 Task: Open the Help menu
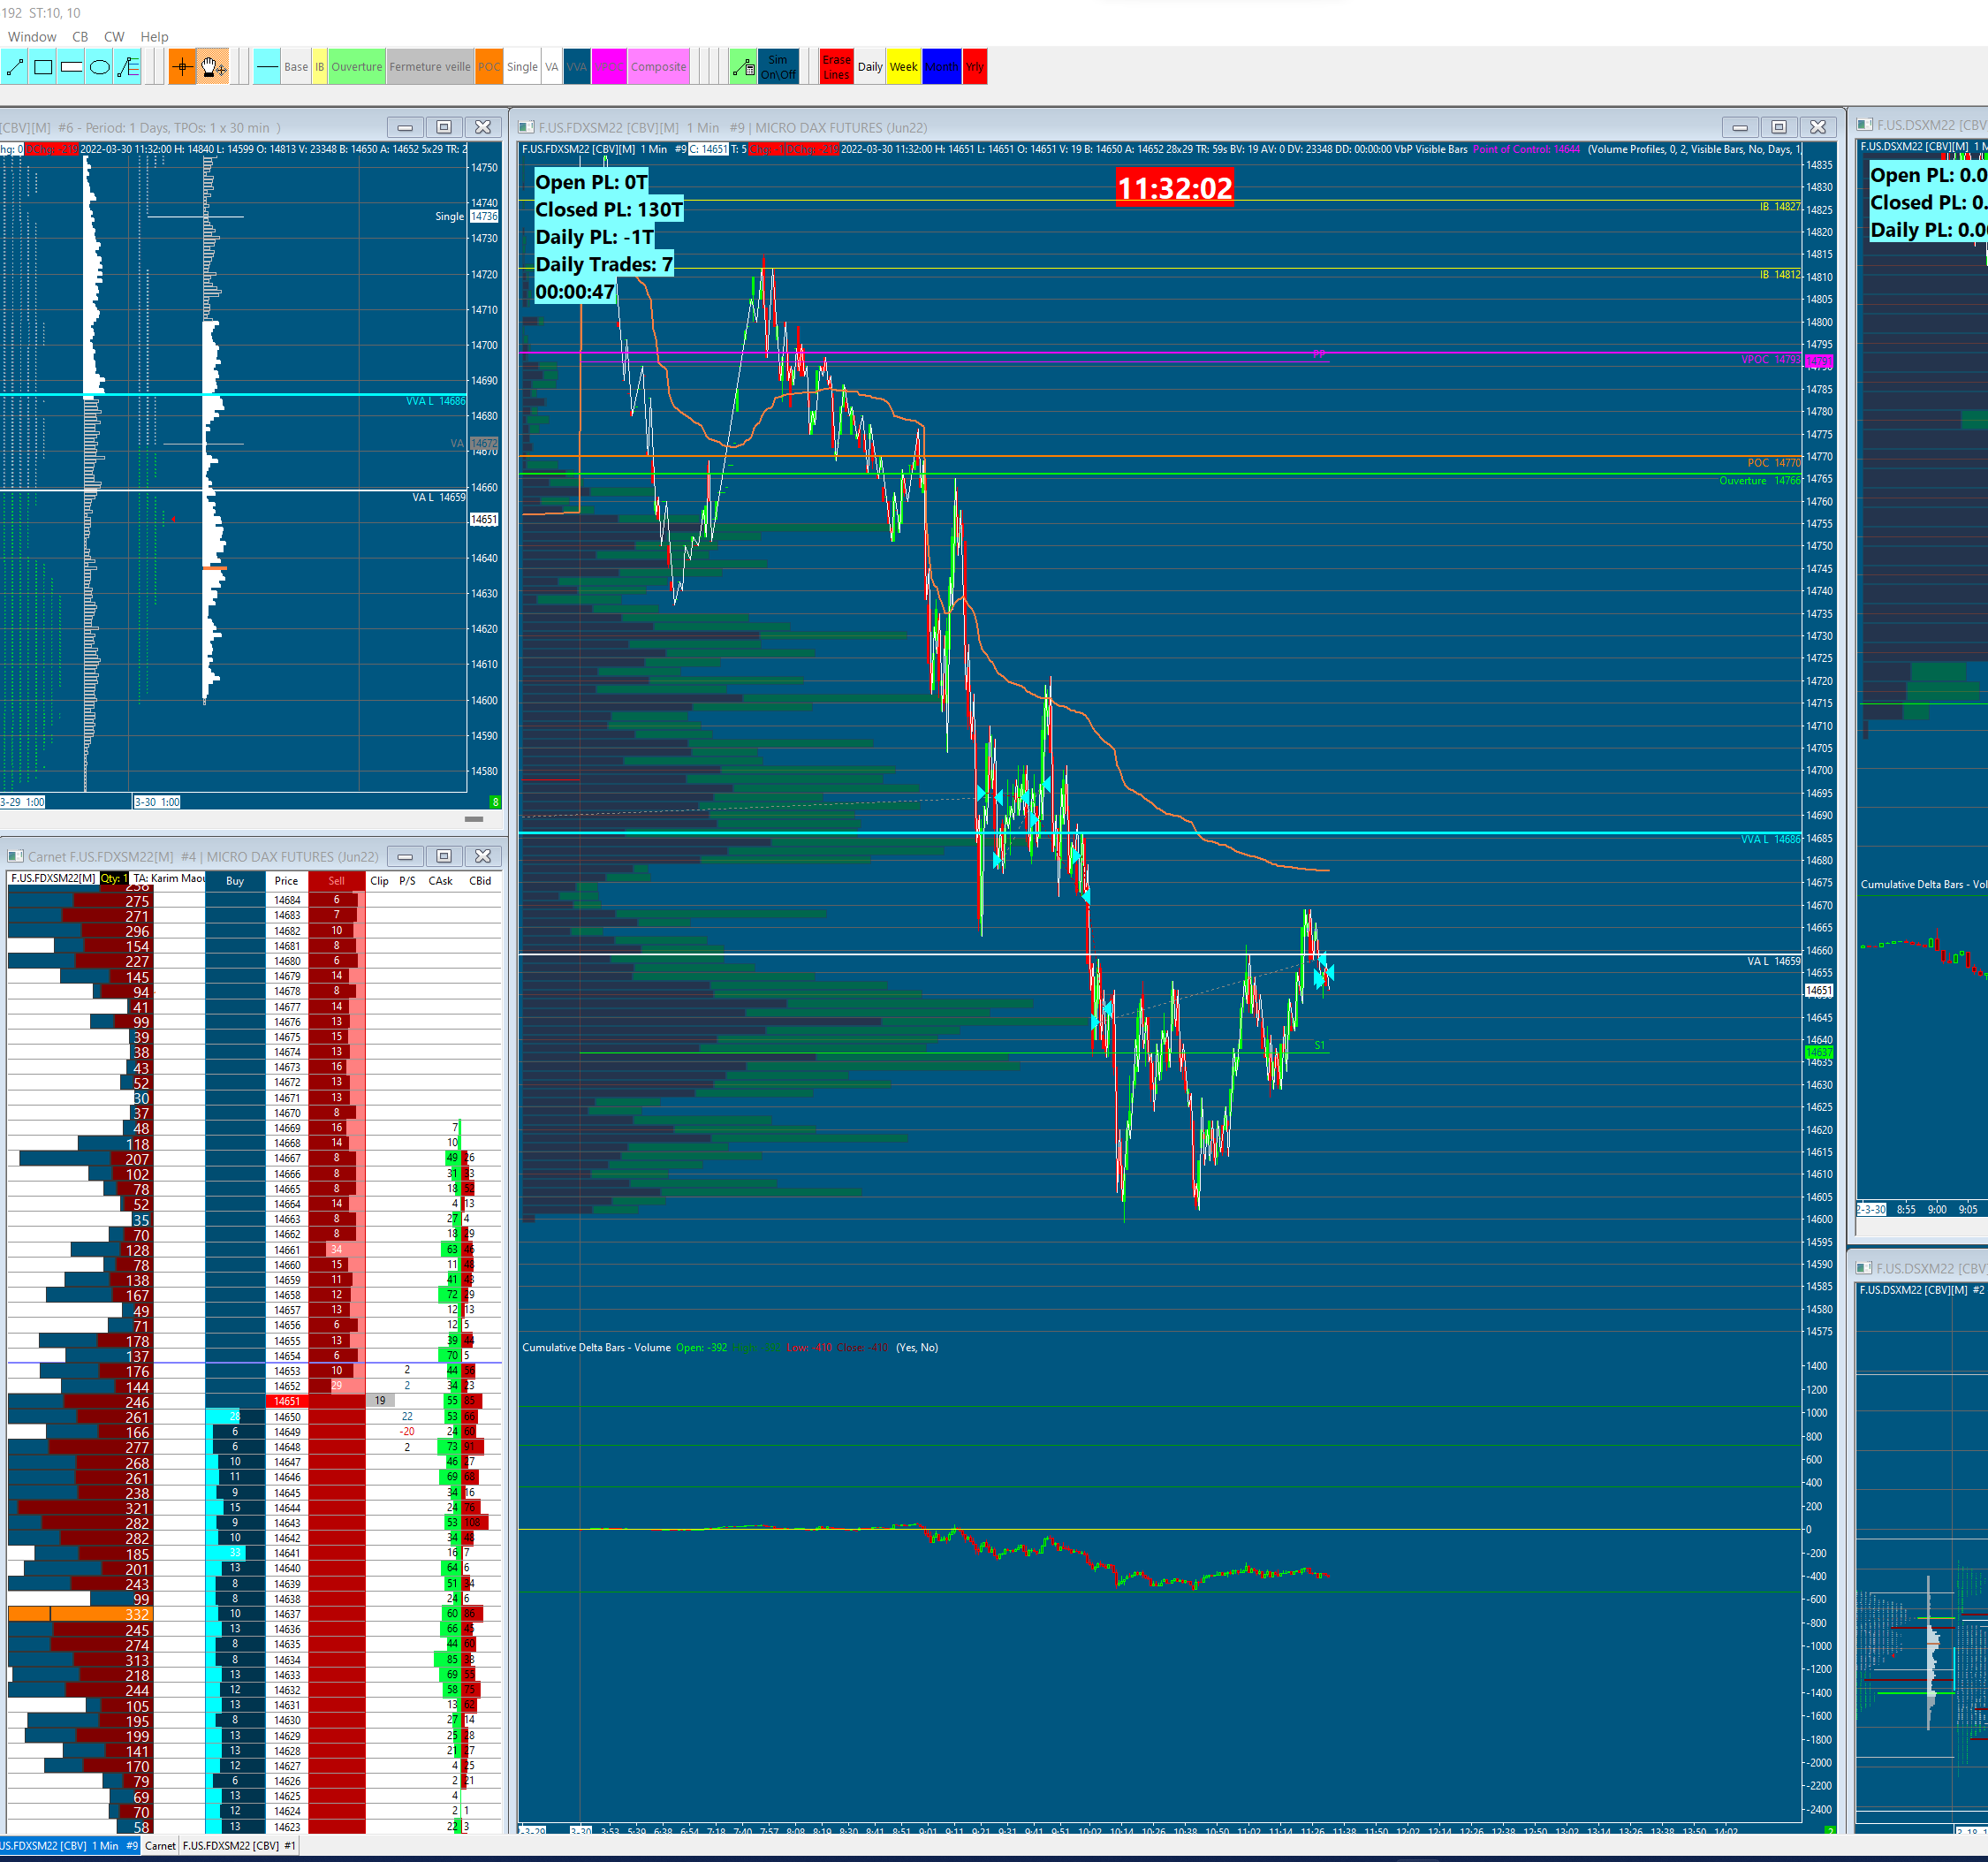tap(154, 37)
